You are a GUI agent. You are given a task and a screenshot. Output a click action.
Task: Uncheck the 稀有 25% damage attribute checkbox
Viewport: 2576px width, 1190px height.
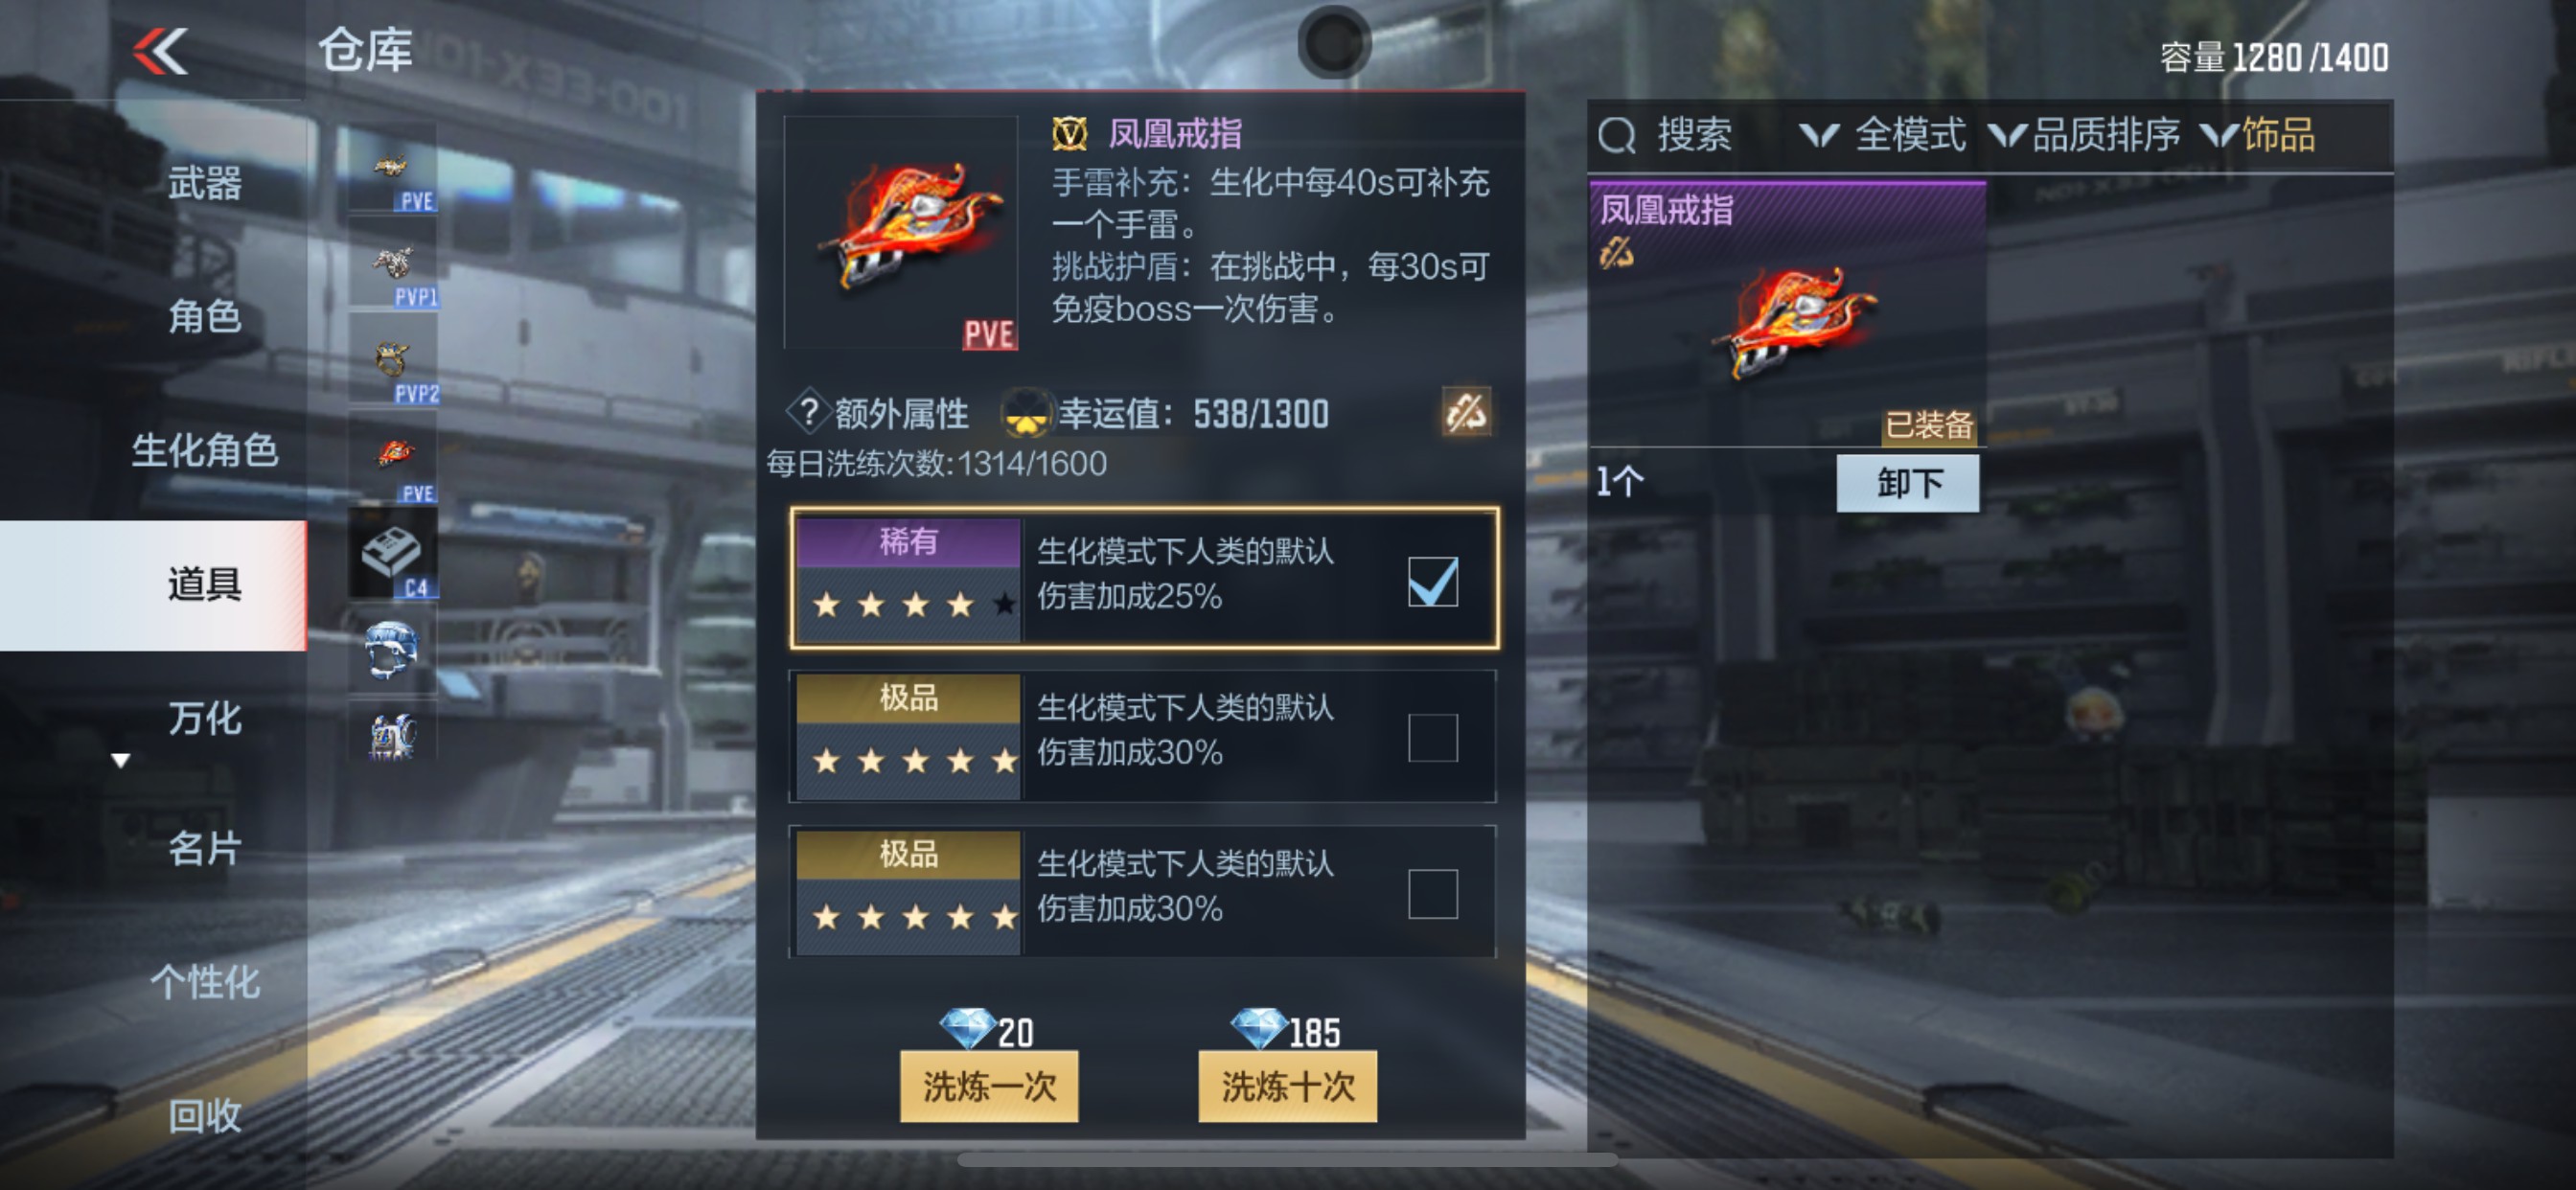coord(1432,581)
